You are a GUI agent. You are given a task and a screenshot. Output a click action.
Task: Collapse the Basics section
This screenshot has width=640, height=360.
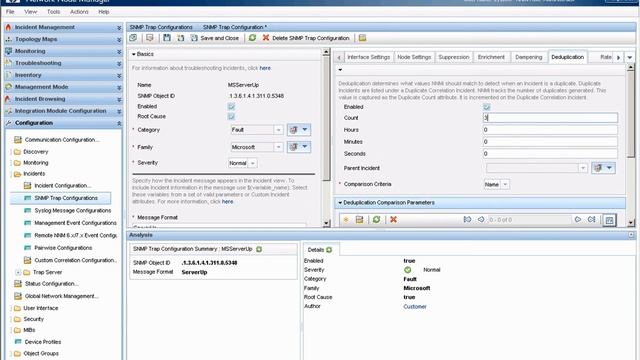click(133, 54)
